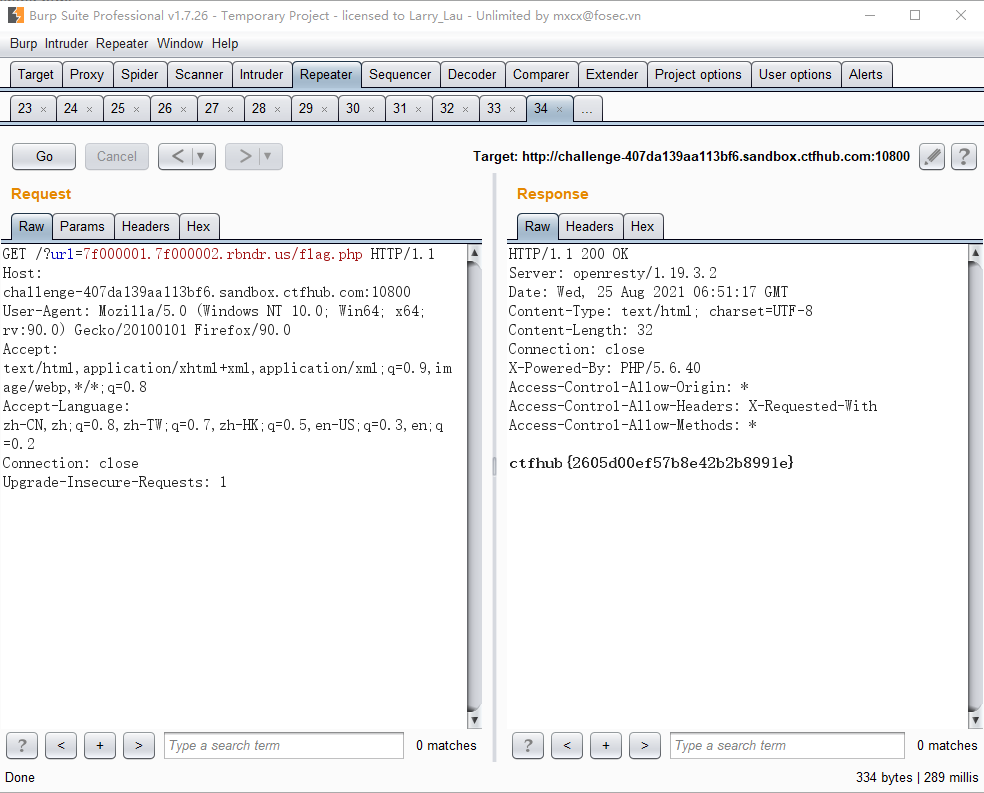
Task: Send the request with Go button
Action: point(44,156)
